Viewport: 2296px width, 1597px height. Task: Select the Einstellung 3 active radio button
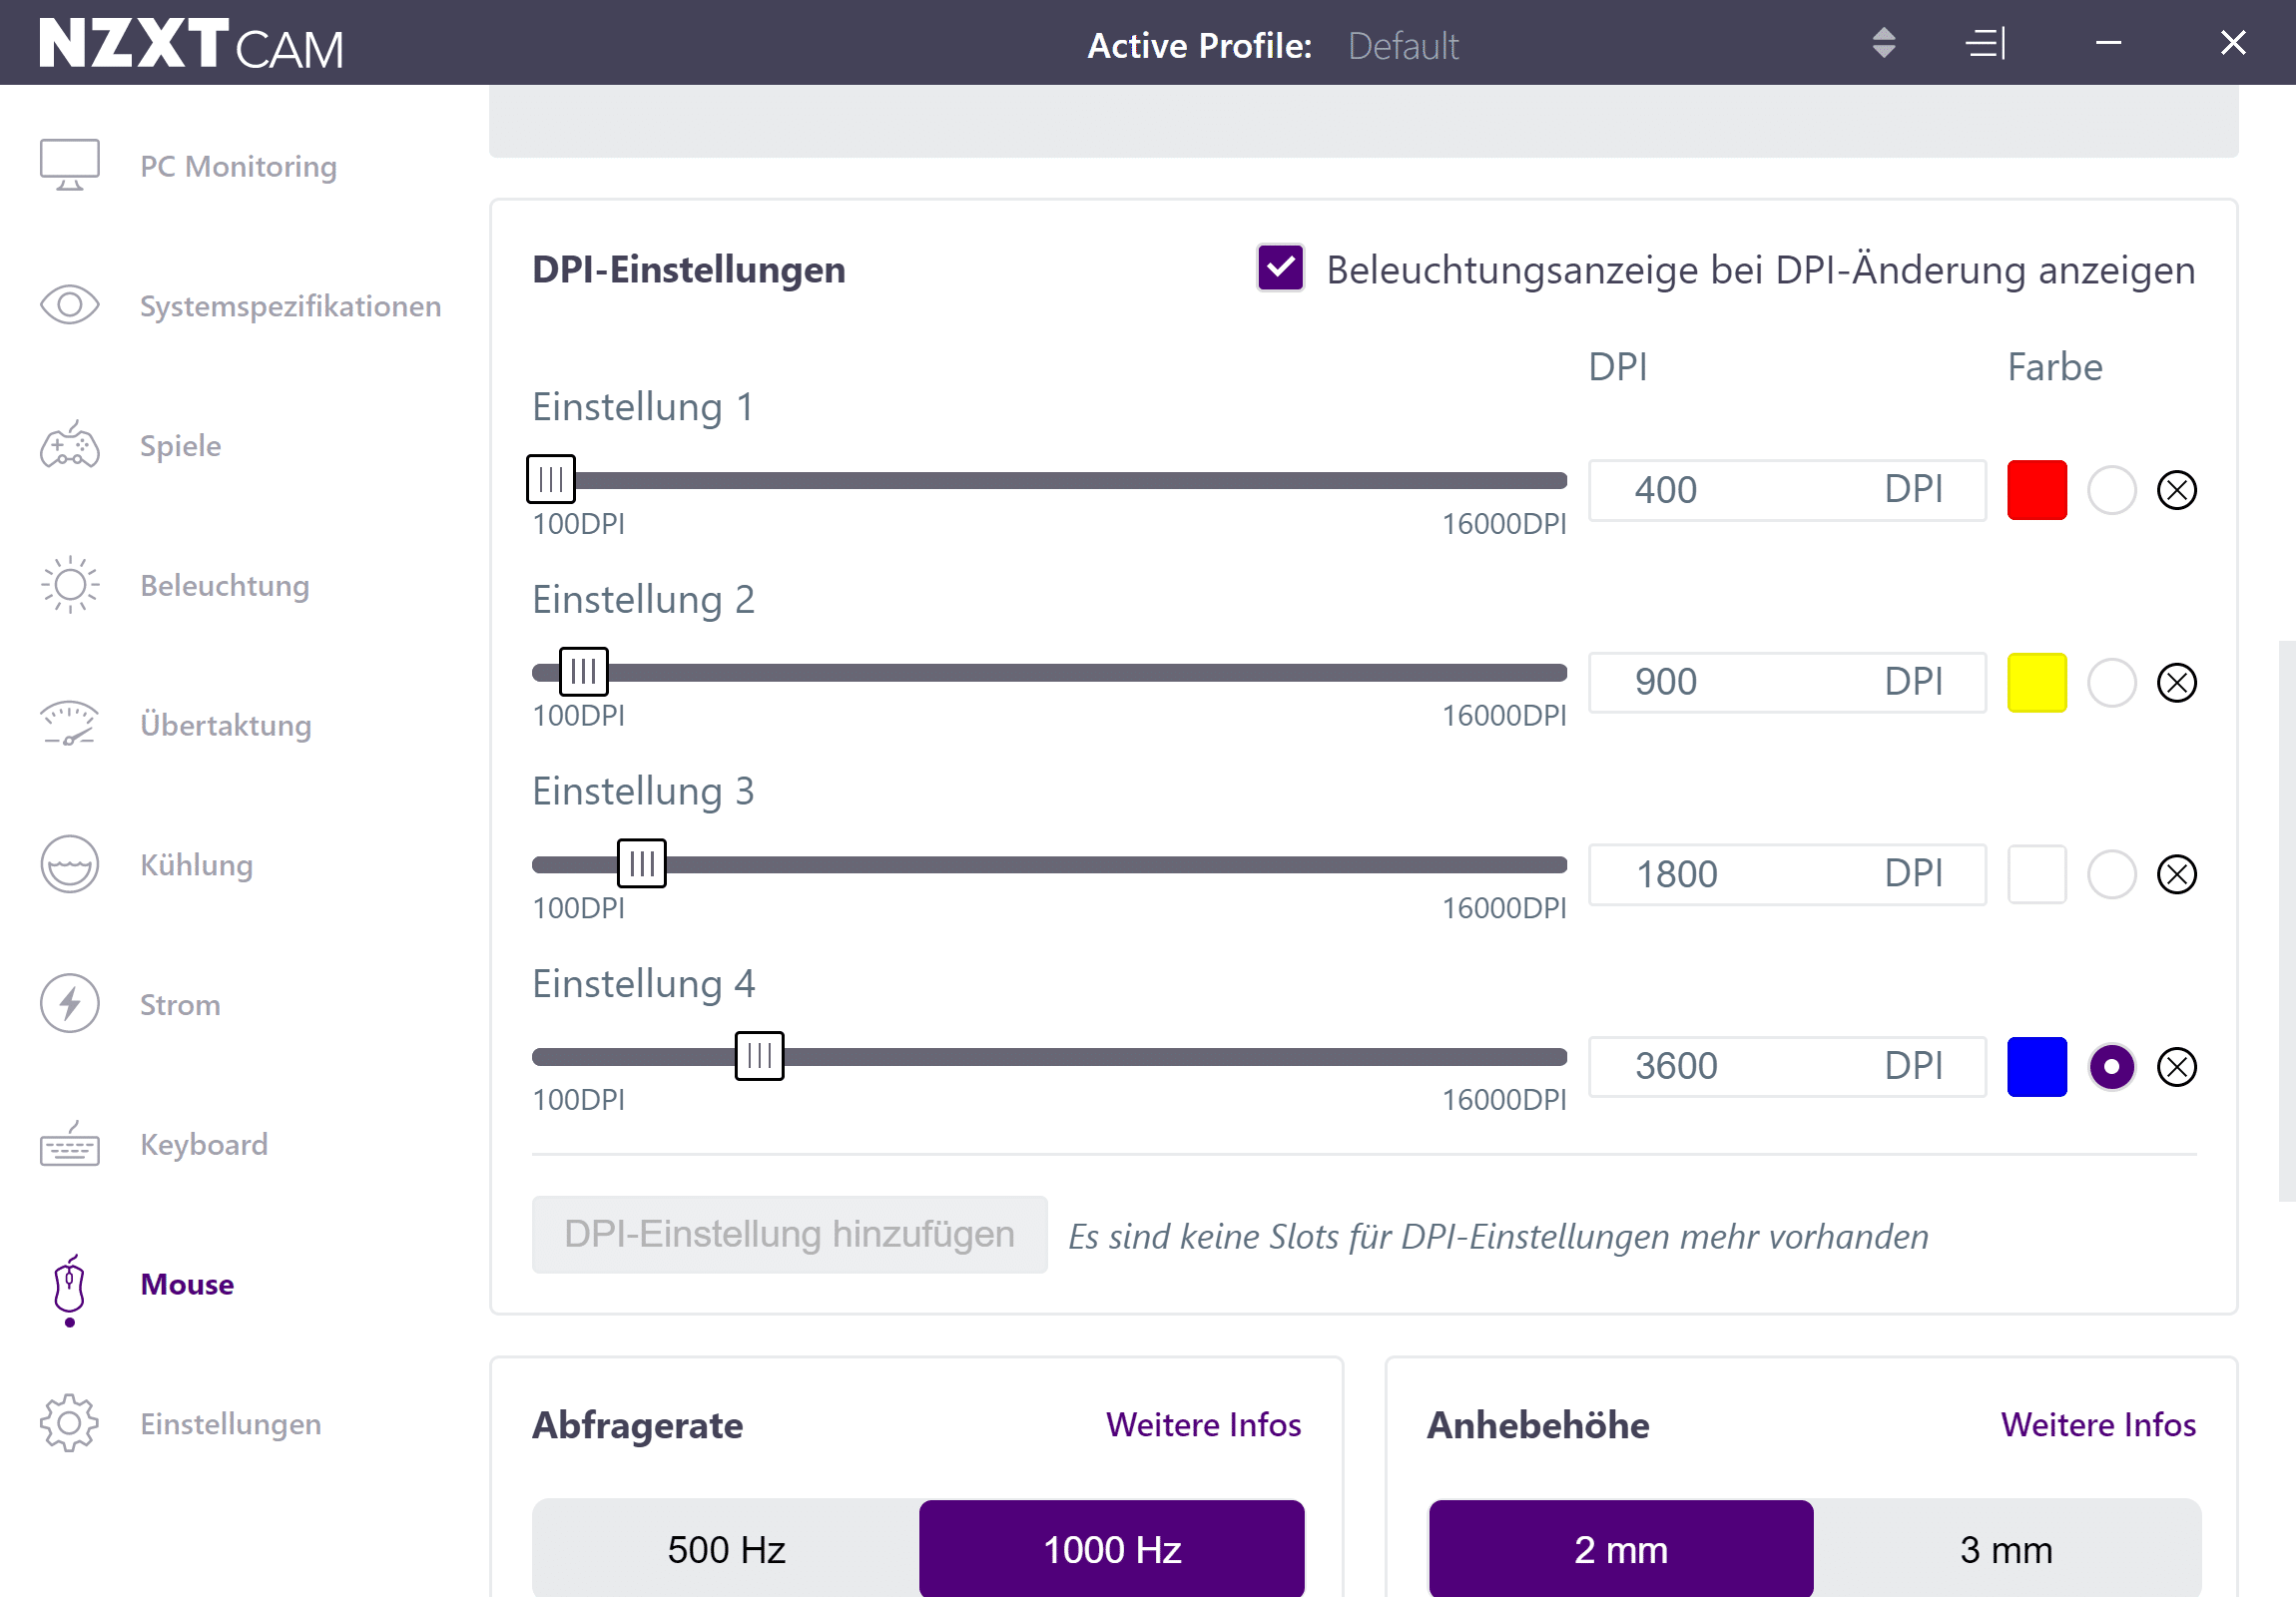coord(2111,875)
